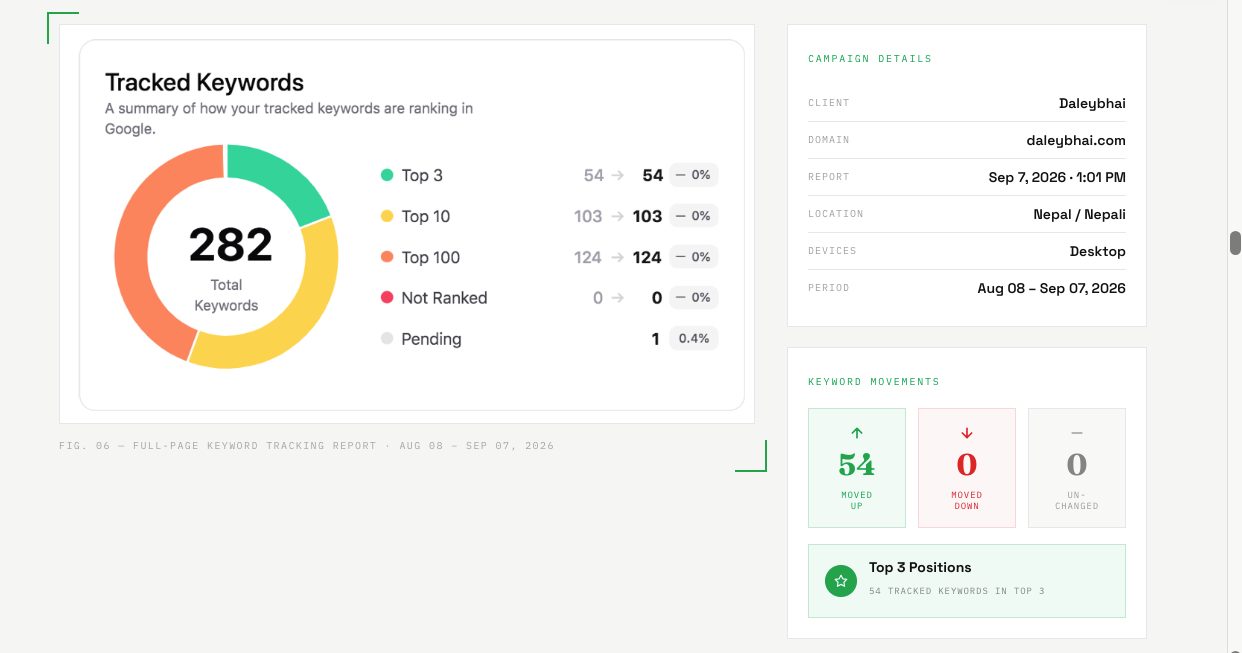The image size is (1242, 653).
Task: Click the 282 total keywords number
Action: coord(230,245)
